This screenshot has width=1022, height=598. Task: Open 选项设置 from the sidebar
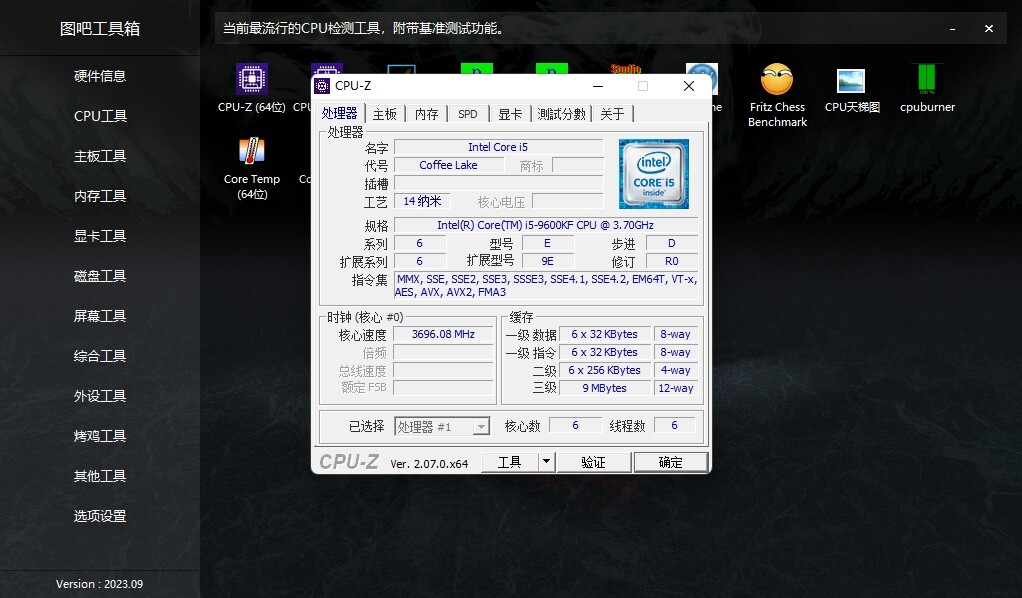[99, 516]
